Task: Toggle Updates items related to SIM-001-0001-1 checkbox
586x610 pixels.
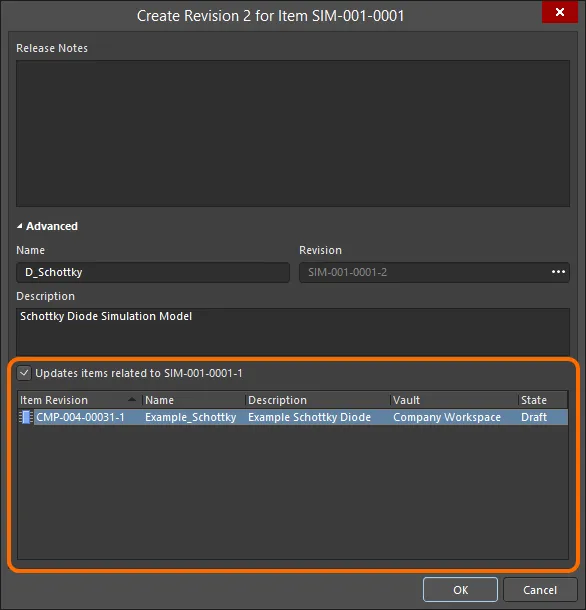Action: click(24, 373)
